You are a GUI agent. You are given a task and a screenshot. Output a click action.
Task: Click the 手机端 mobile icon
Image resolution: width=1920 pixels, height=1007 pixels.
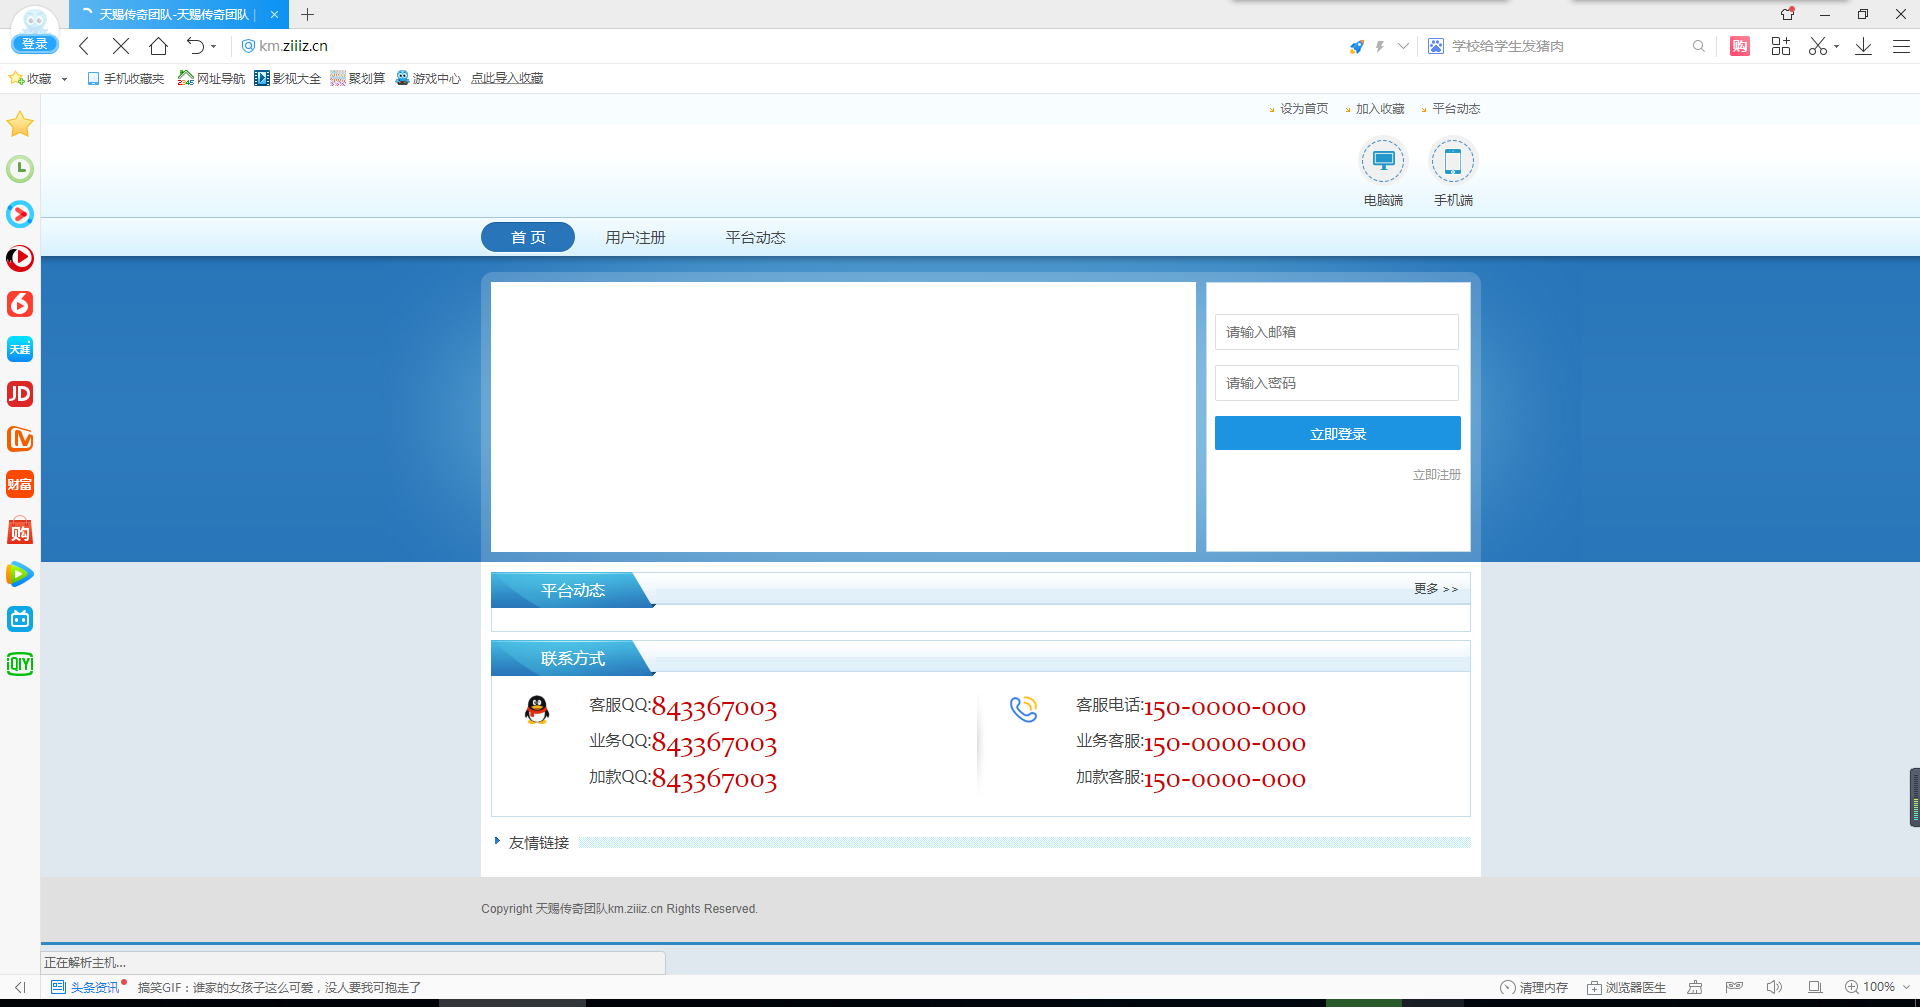click(1453, 159)
